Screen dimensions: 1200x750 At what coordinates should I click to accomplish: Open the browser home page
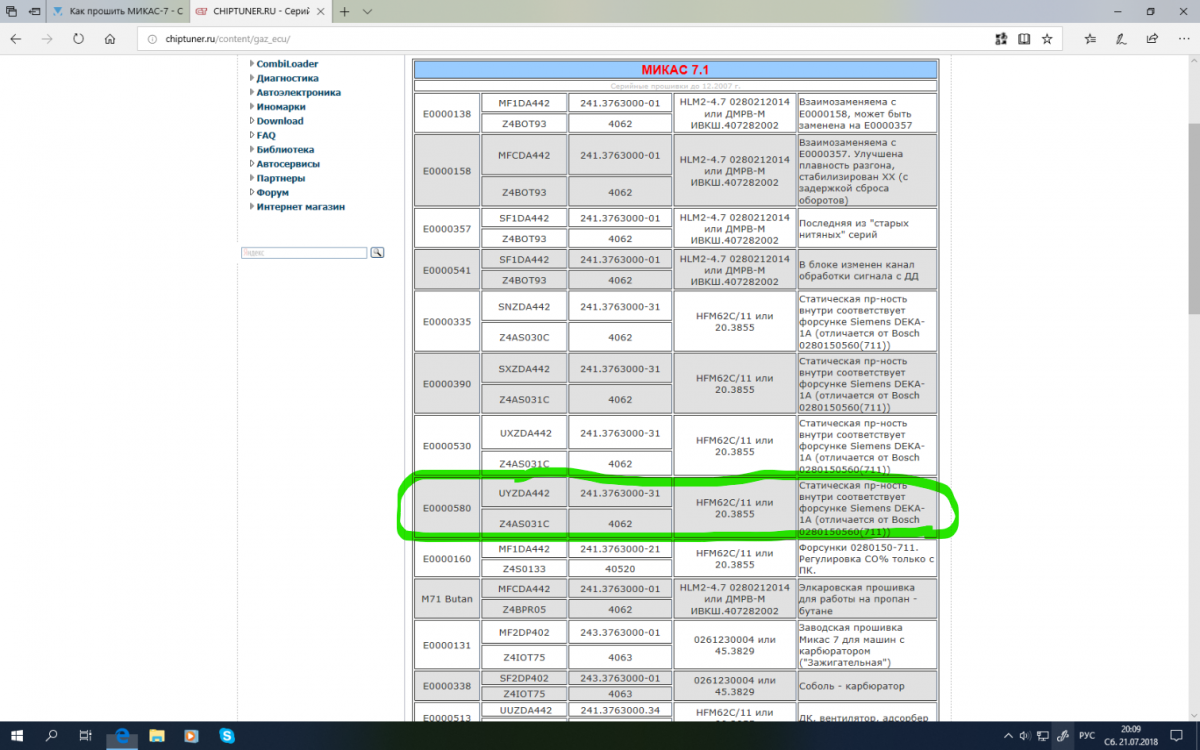coord(110,39)
